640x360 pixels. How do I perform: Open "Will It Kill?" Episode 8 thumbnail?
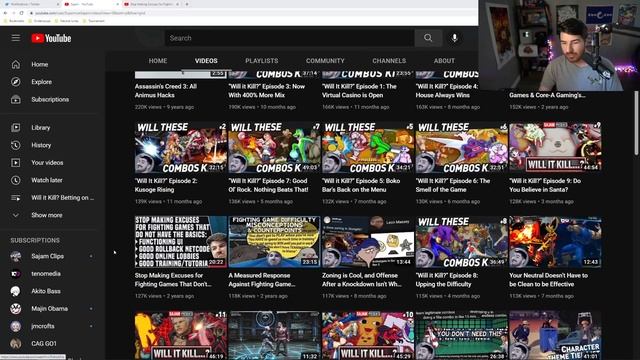[x=462, y=242]
